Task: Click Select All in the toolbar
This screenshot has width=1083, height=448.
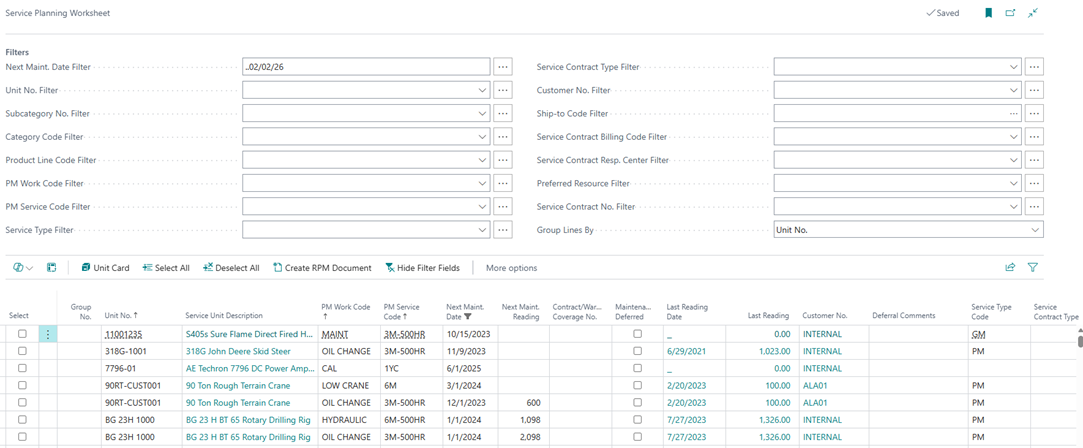Action: 166,268
